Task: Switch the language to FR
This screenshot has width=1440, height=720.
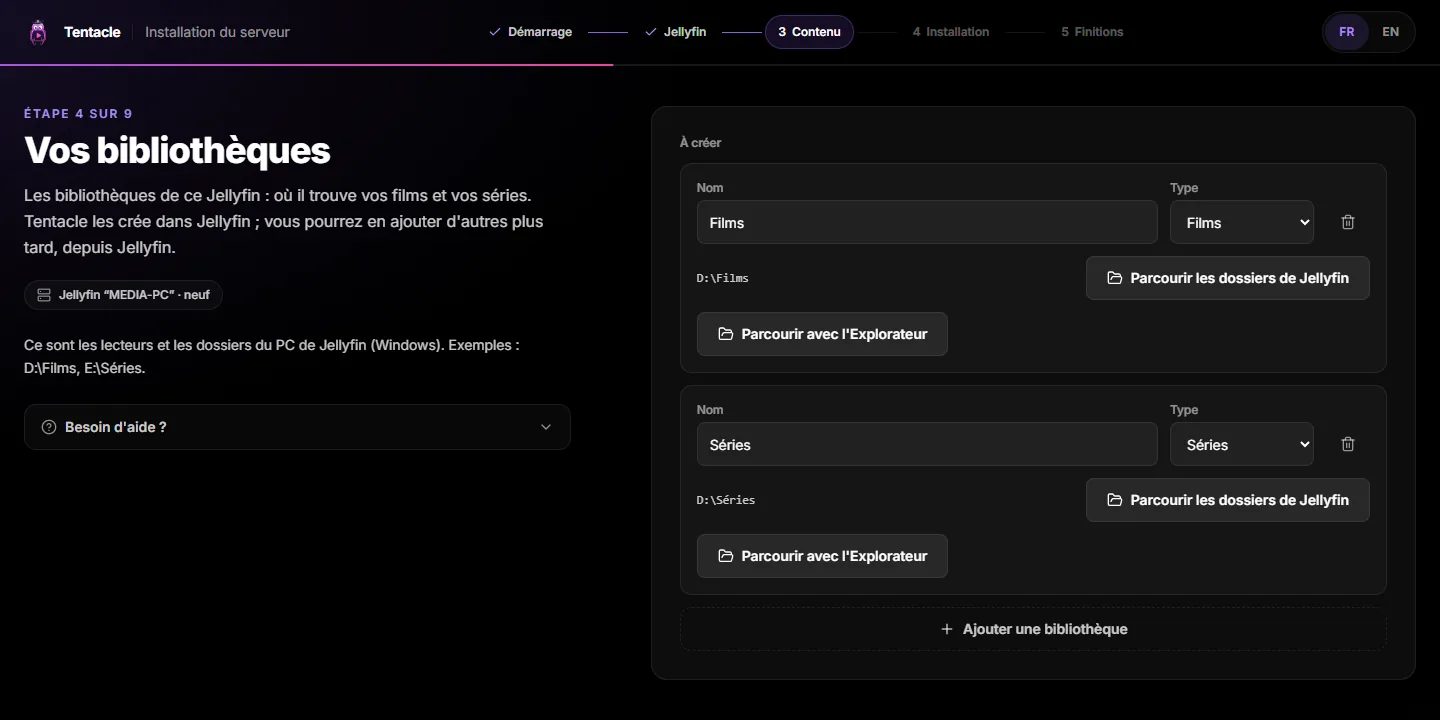Action: (1347, 32)
